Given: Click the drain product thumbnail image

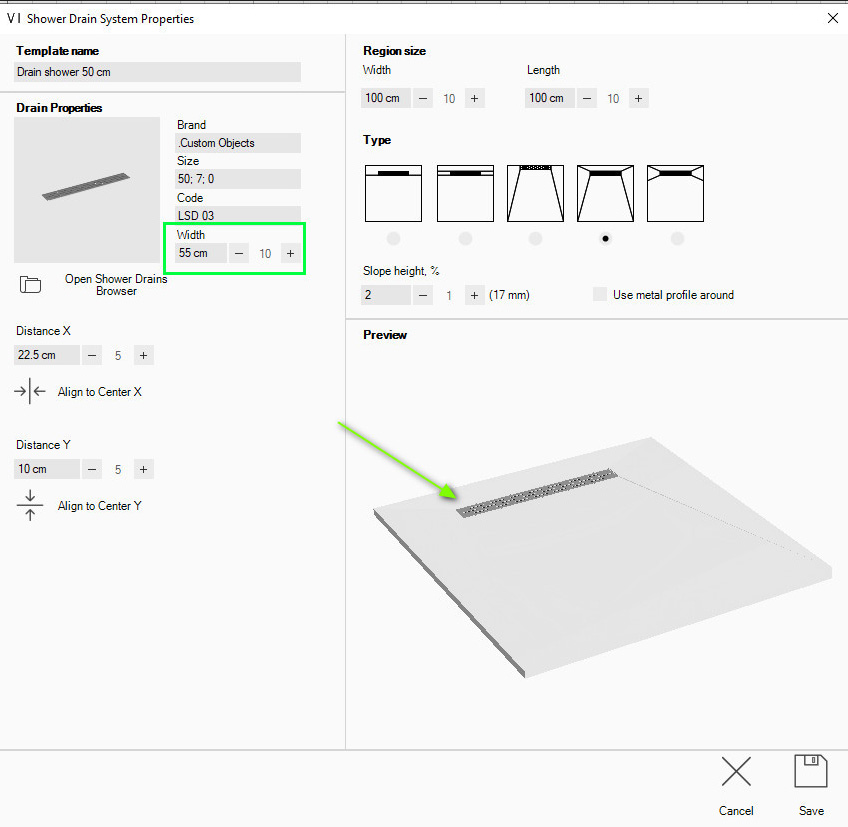Looking at the screenshot, I should (87, 190).
